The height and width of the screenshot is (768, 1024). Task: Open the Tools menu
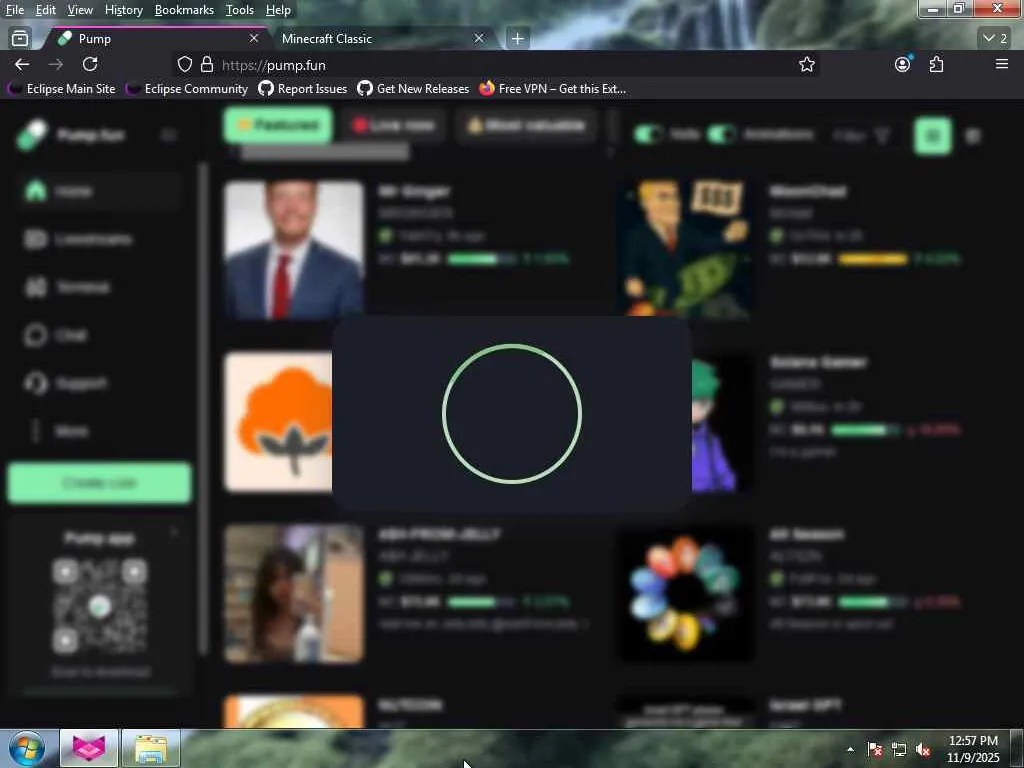click(240, 10)
